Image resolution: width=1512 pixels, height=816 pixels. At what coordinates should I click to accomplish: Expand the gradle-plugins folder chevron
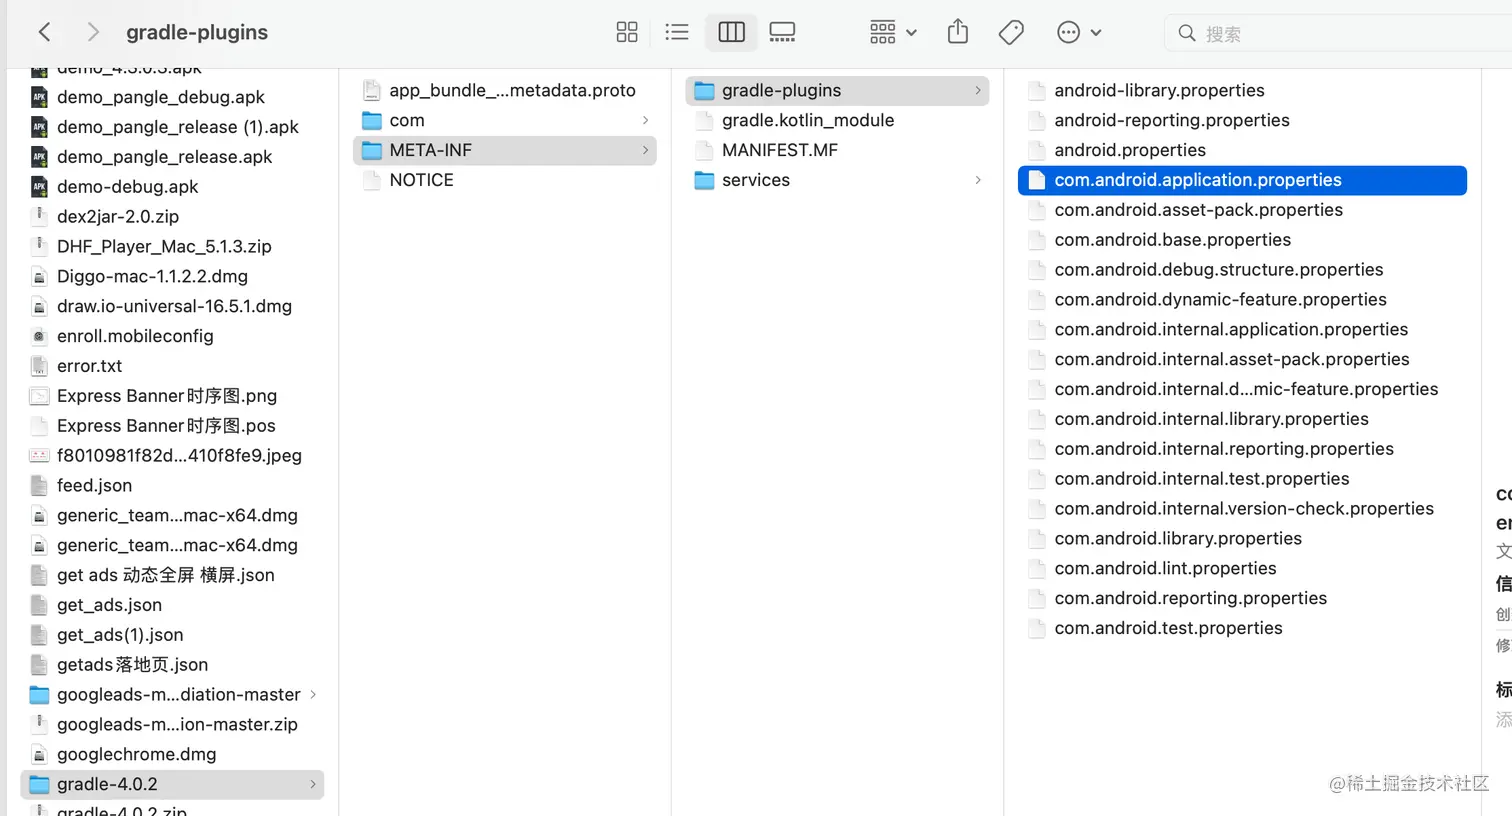click(977, 90)
